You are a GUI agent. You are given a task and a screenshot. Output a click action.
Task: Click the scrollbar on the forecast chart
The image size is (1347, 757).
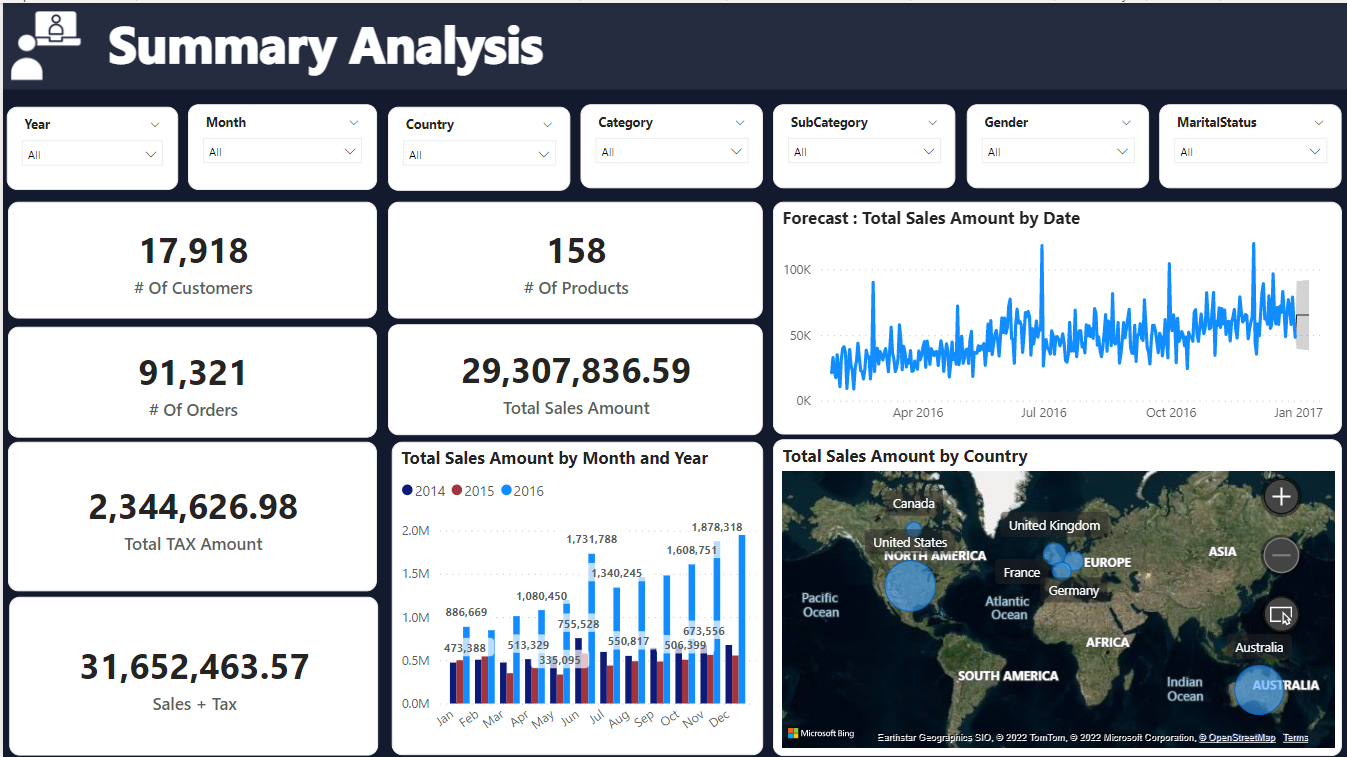pos(1303,316)
